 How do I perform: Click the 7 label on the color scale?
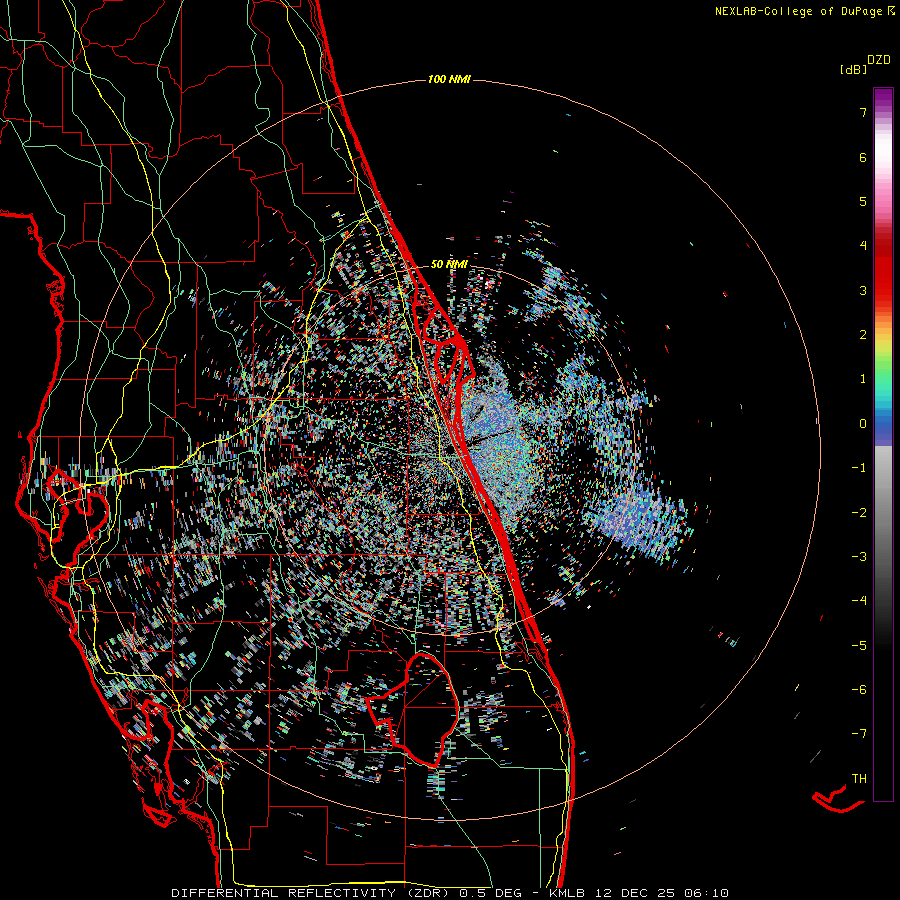pyautogui.click(x=863, y=112)
